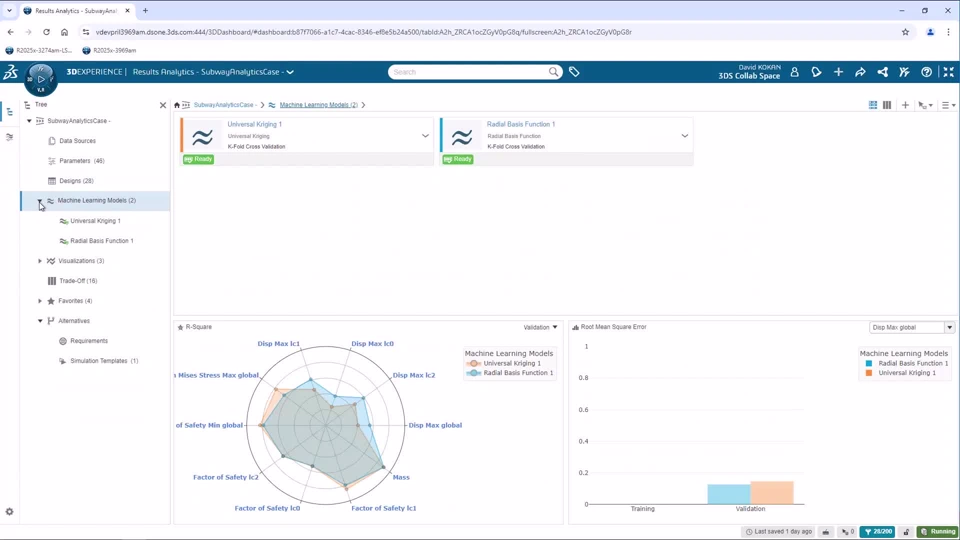Click Ready badge on Universal Kriging card
The image size is (960, 540).
tap(198, 159)
